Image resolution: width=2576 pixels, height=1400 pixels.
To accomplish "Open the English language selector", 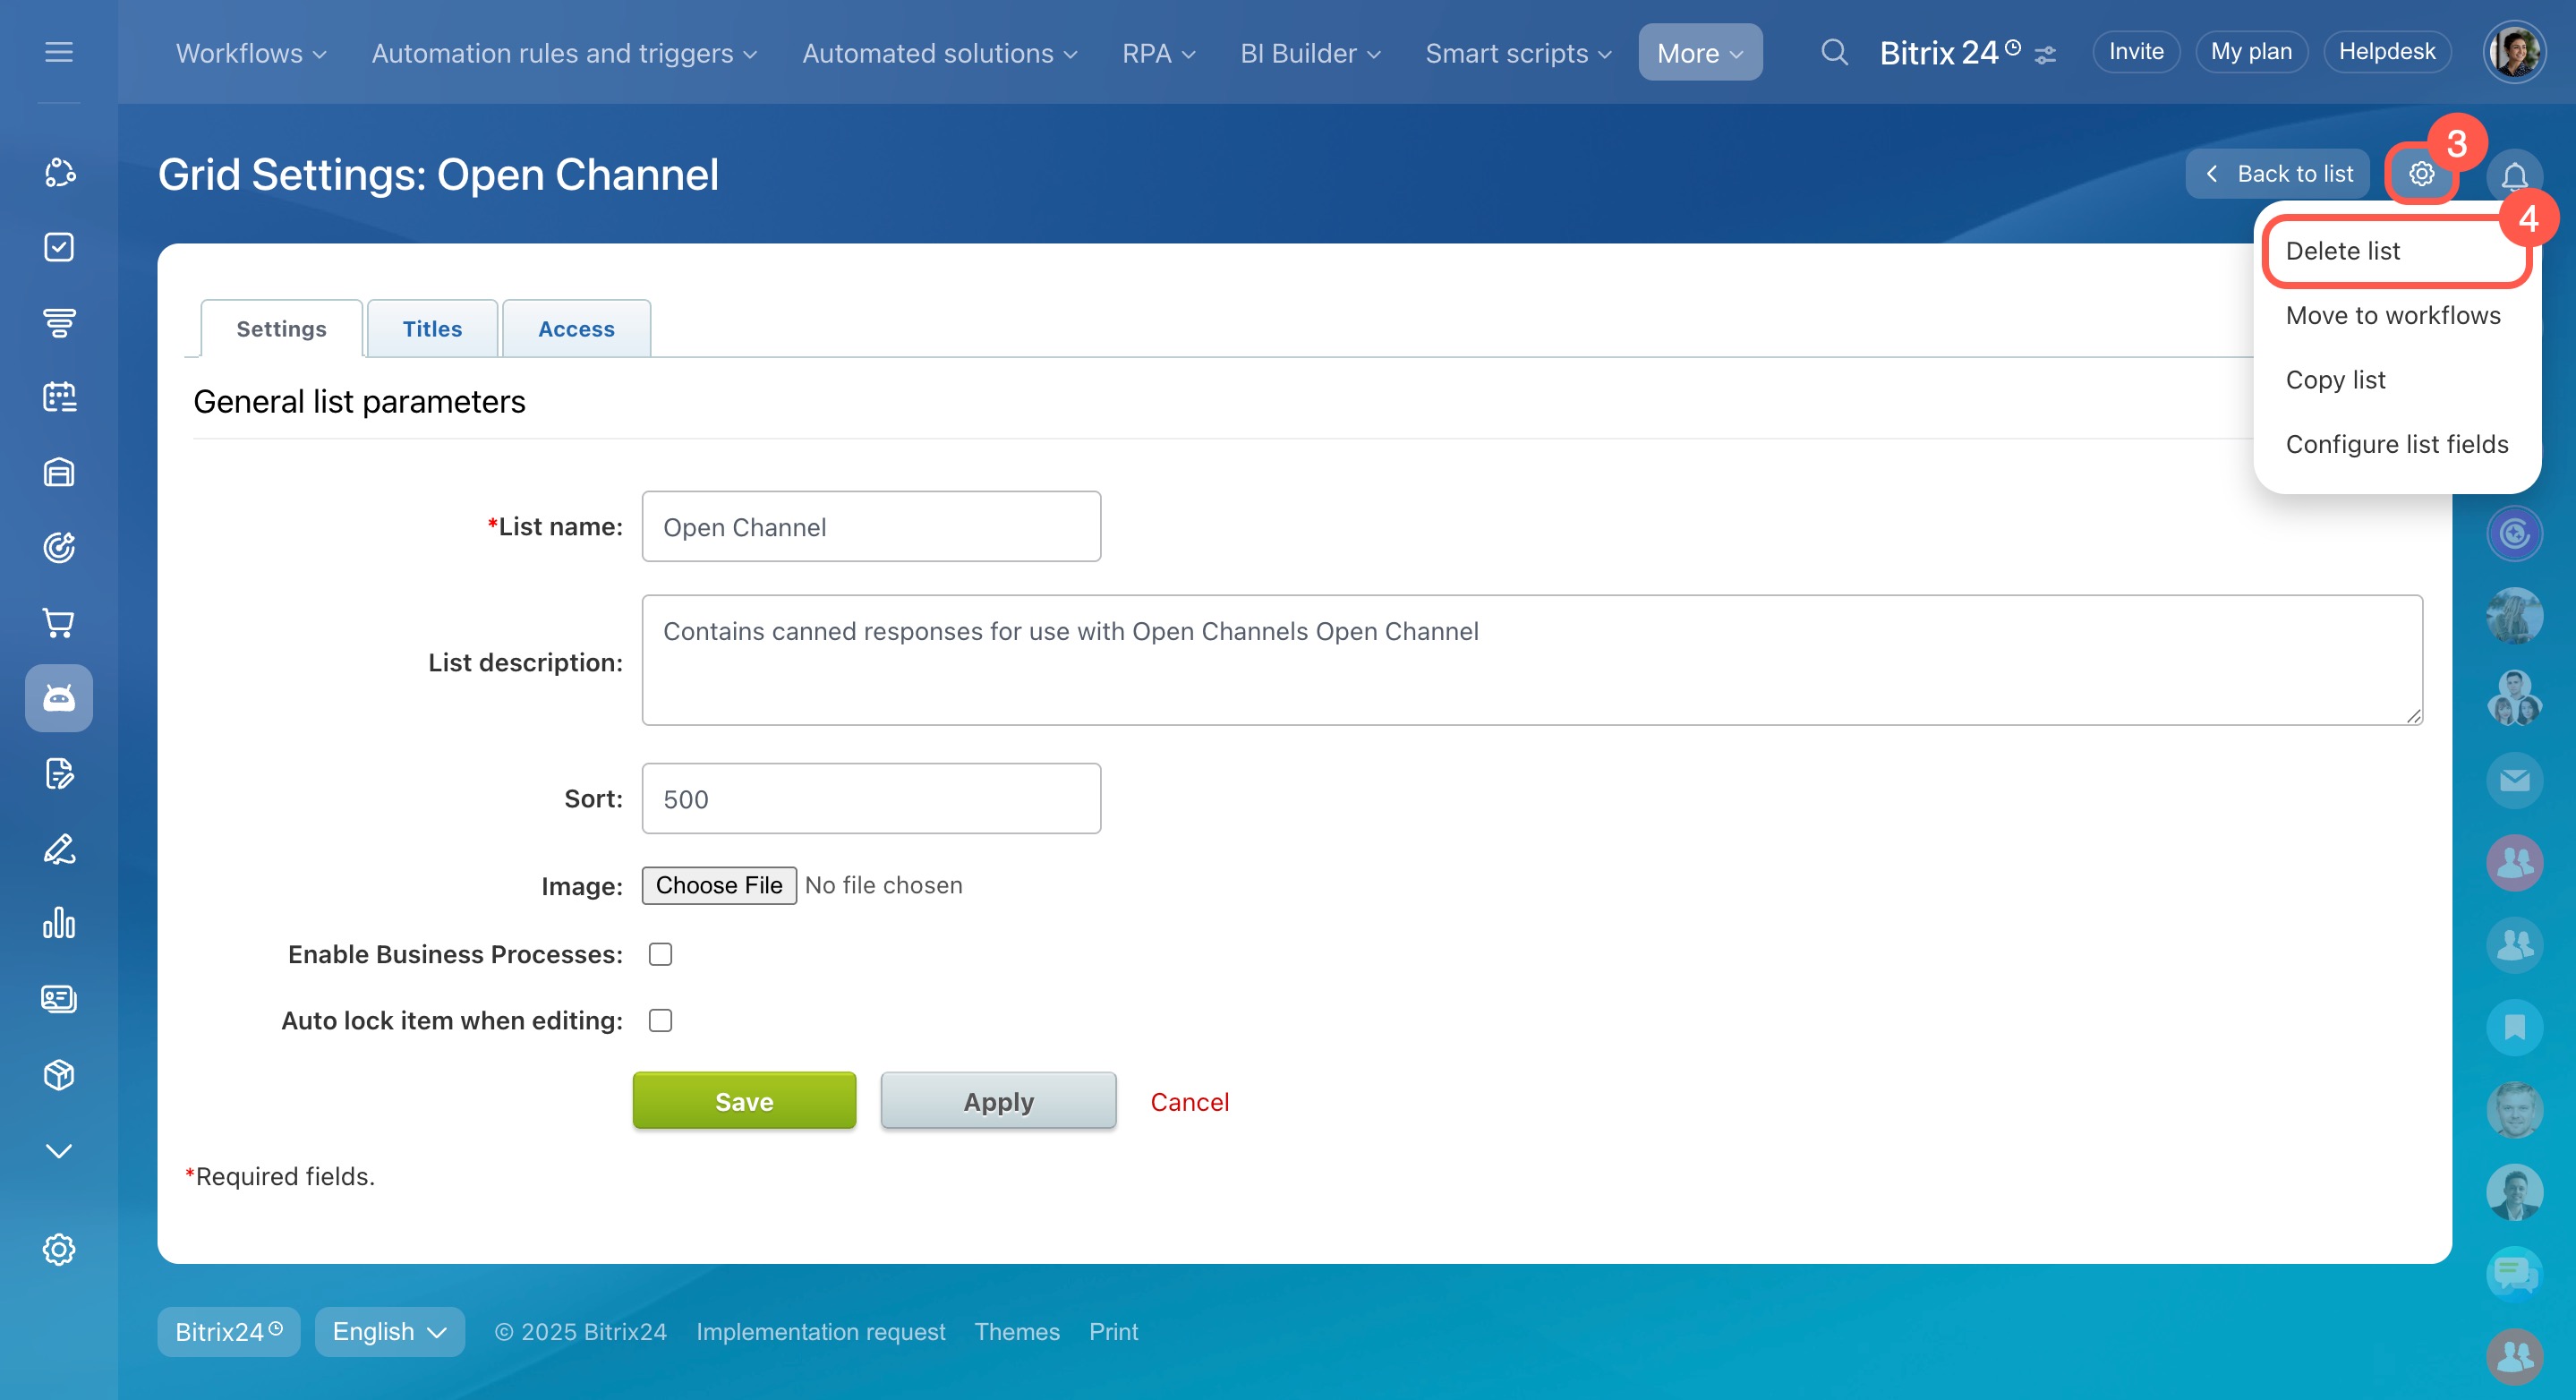I will click(389, 1331).
